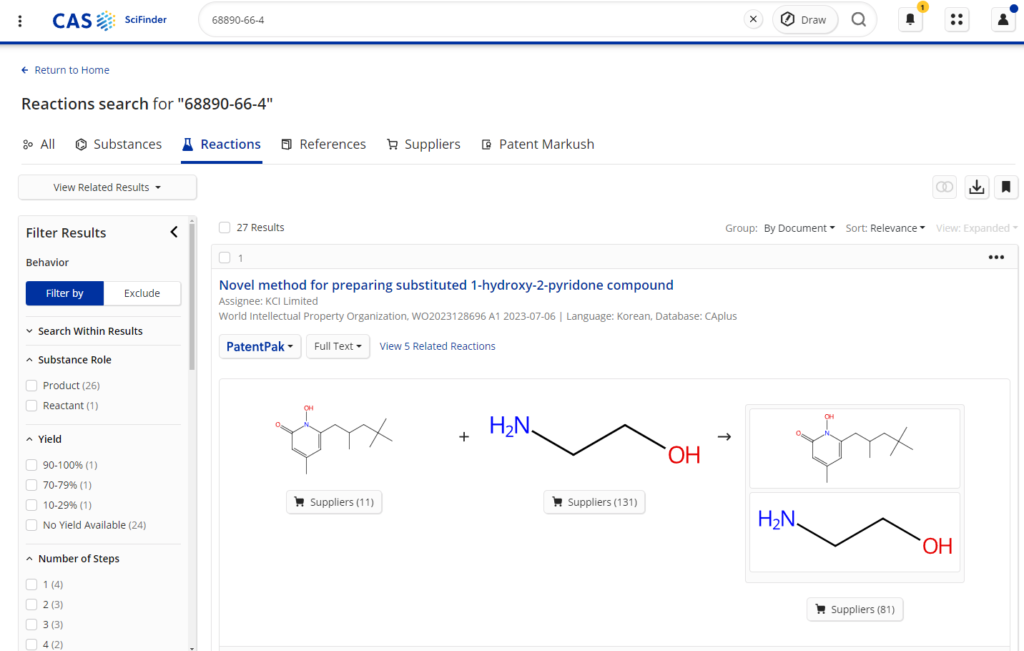Click the Return to Home link
1024x651 pixels.
66,70
